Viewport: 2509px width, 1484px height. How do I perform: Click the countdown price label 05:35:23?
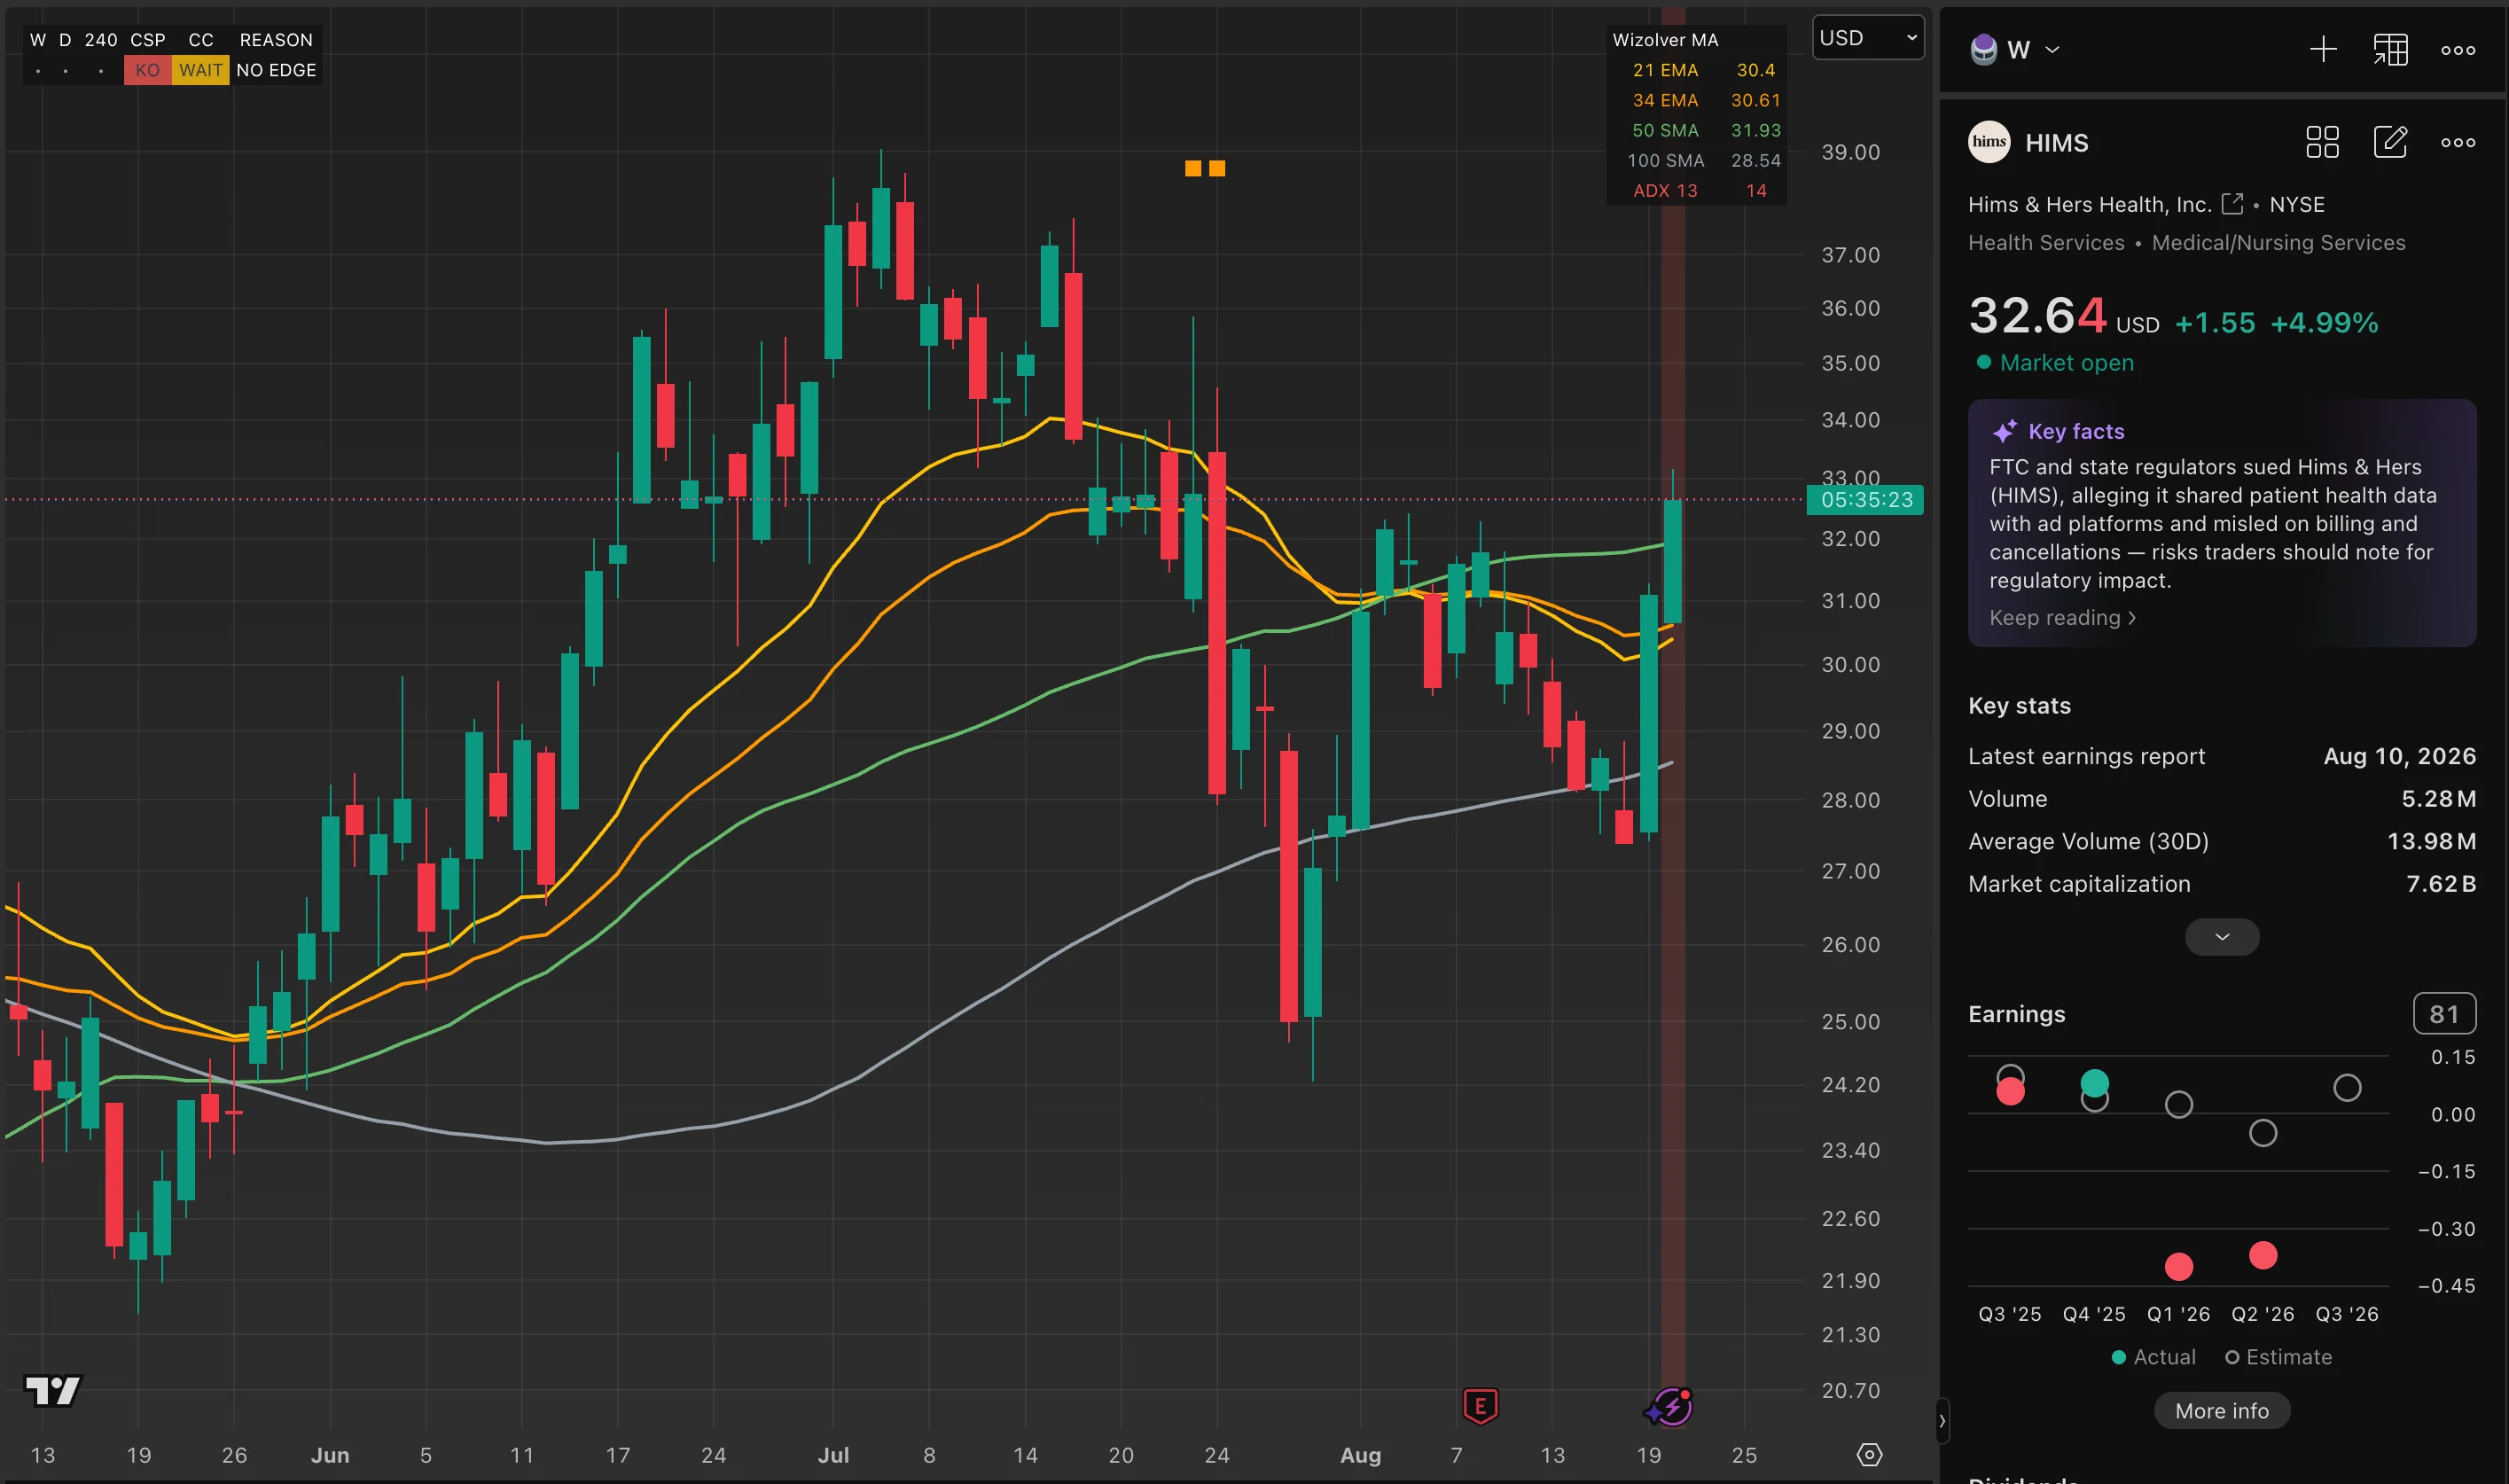coord(1865,499)
